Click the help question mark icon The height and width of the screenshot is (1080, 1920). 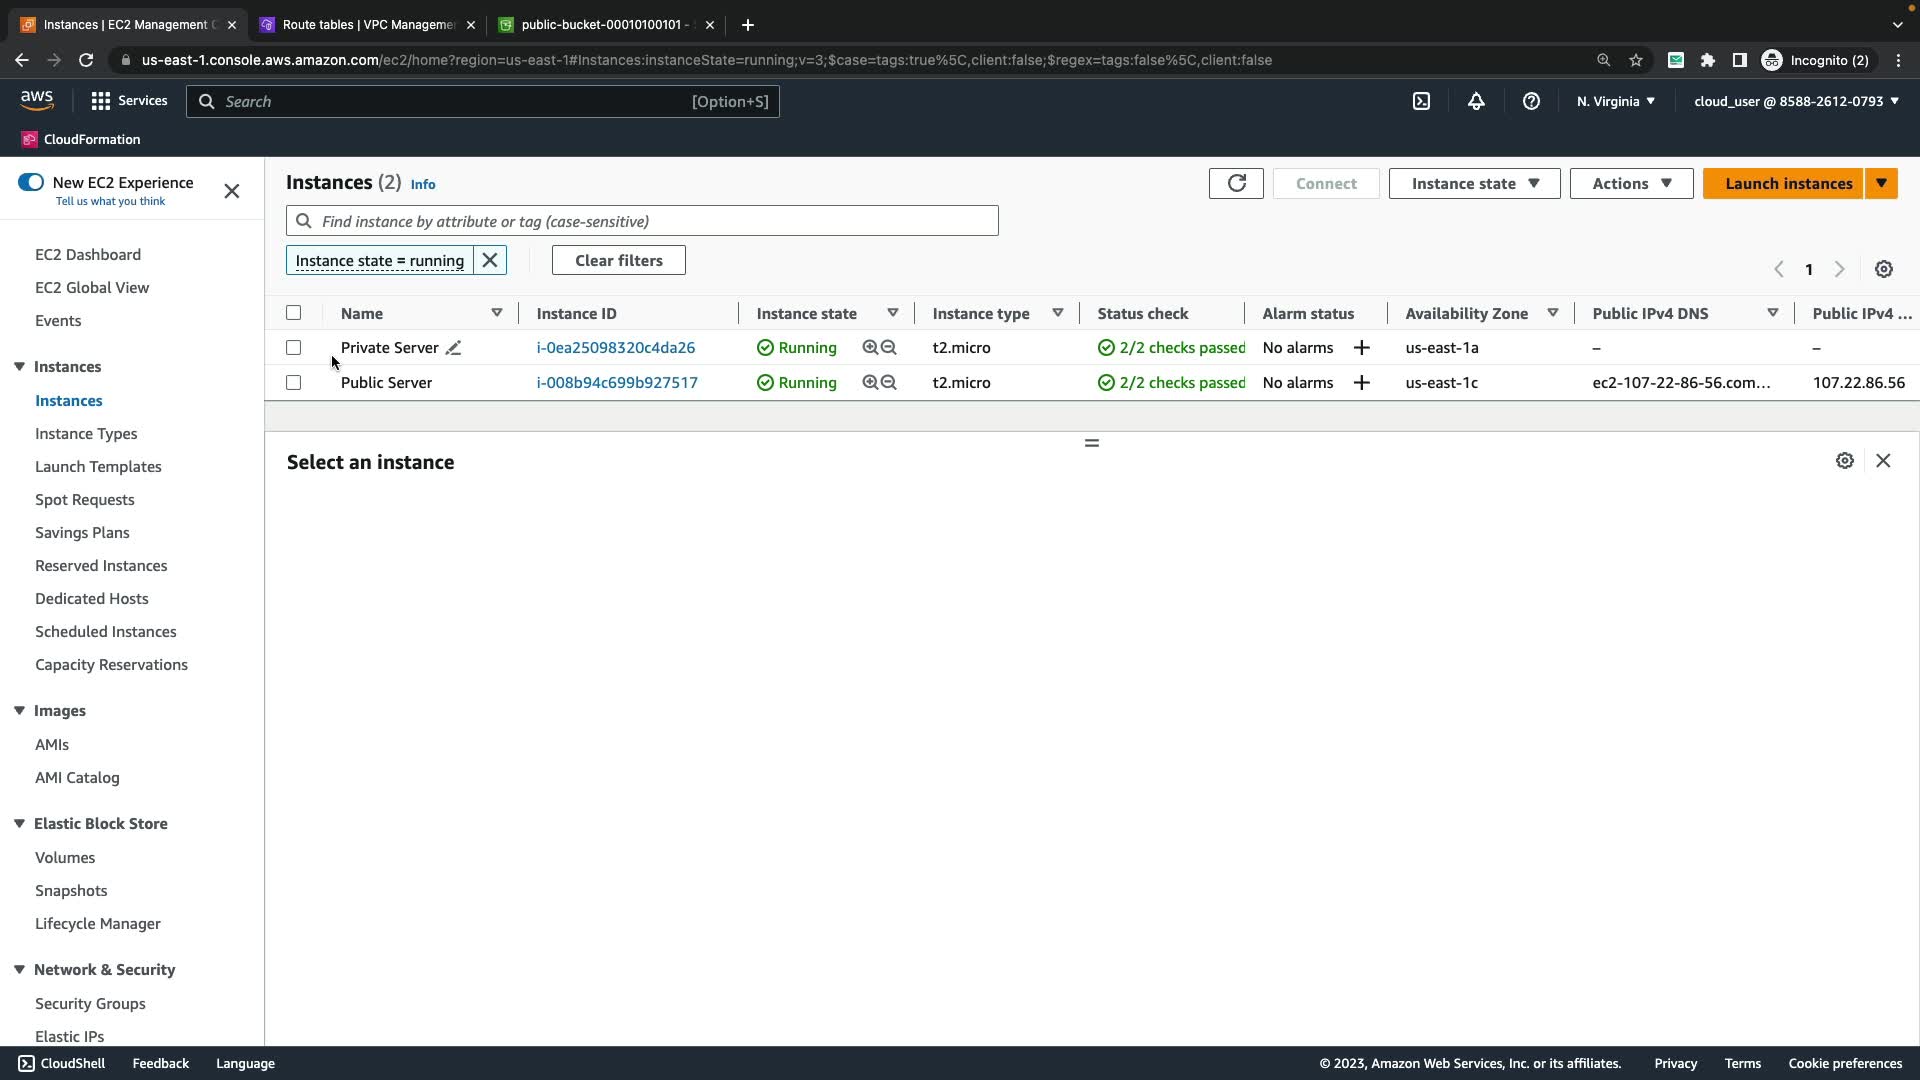click(x=1531, y=101)
